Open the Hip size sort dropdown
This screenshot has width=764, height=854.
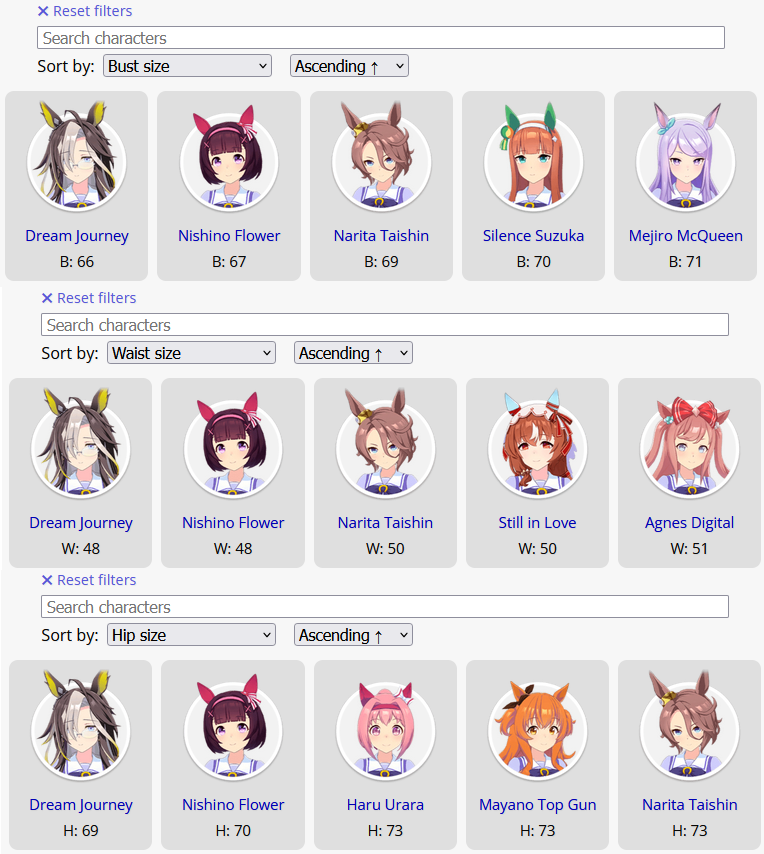coord(191,635)
